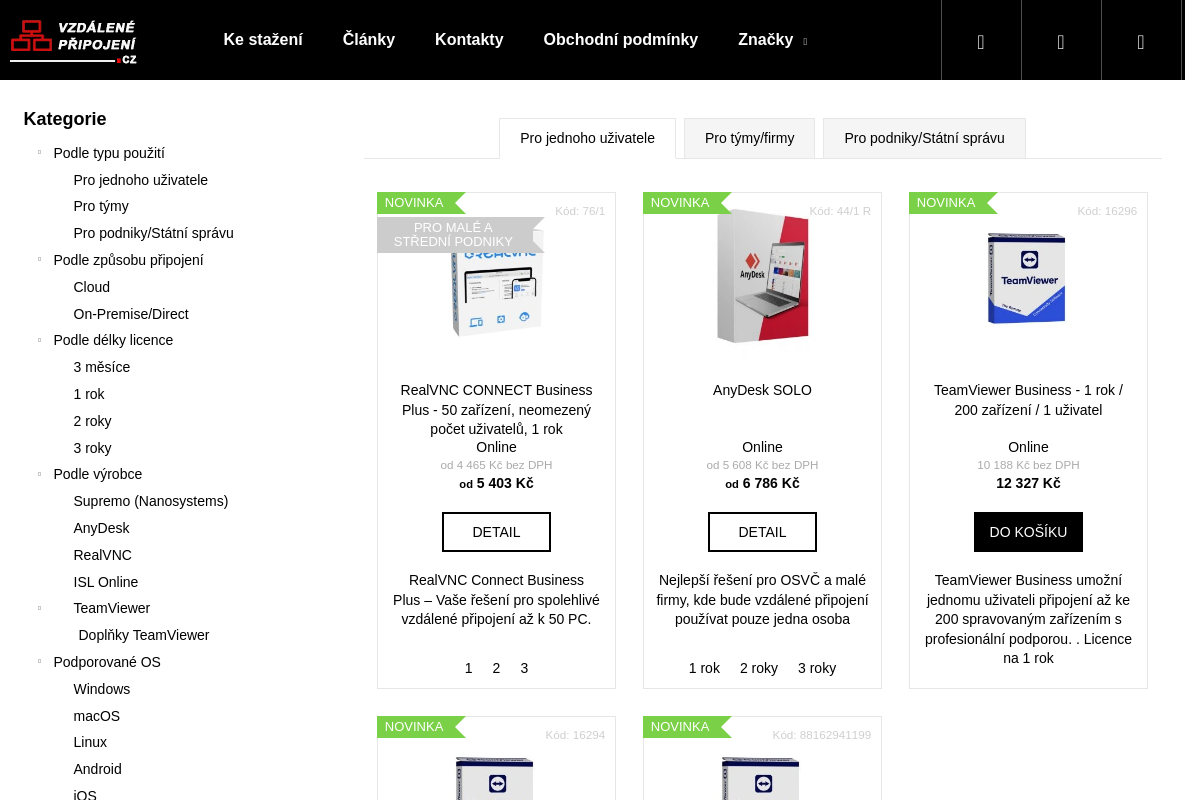The height and width of the screenshot is (800, 1200).
Task: Filter by macOS operating system
Action: (97, 716)
